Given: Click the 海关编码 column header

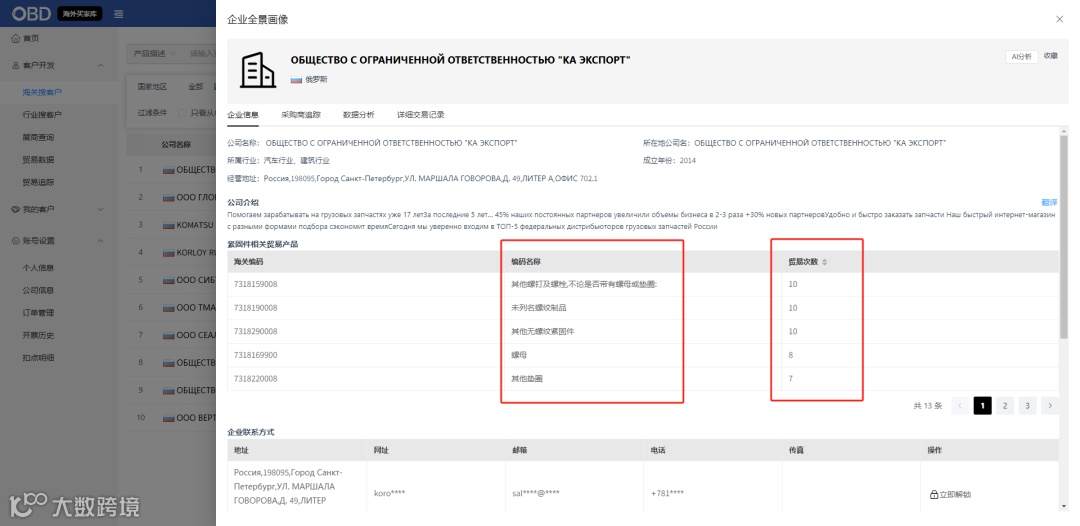Looking at the screenshot, I should pos(249,262).
